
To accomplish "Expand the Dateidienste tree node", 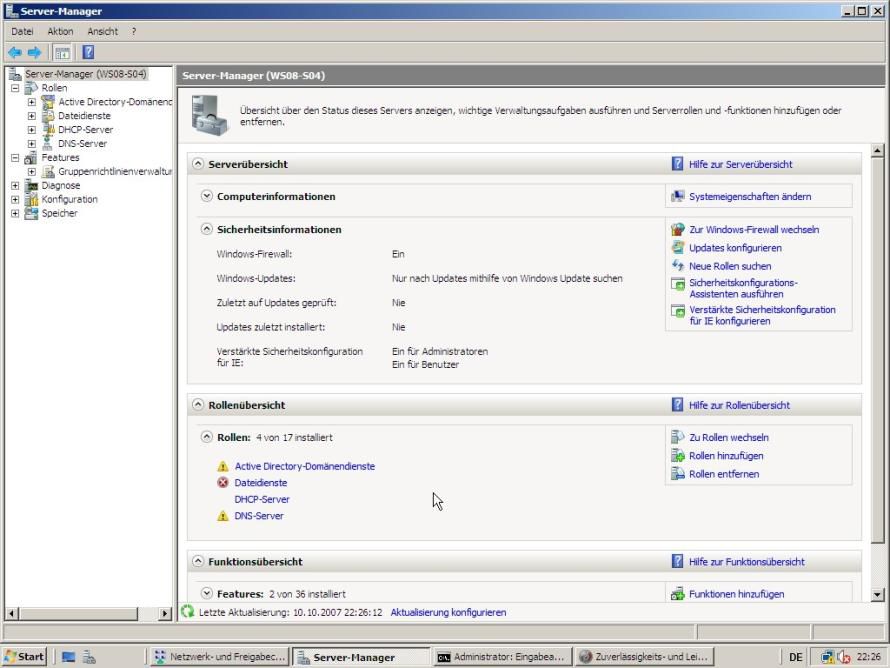I will (x=32, y=116).
